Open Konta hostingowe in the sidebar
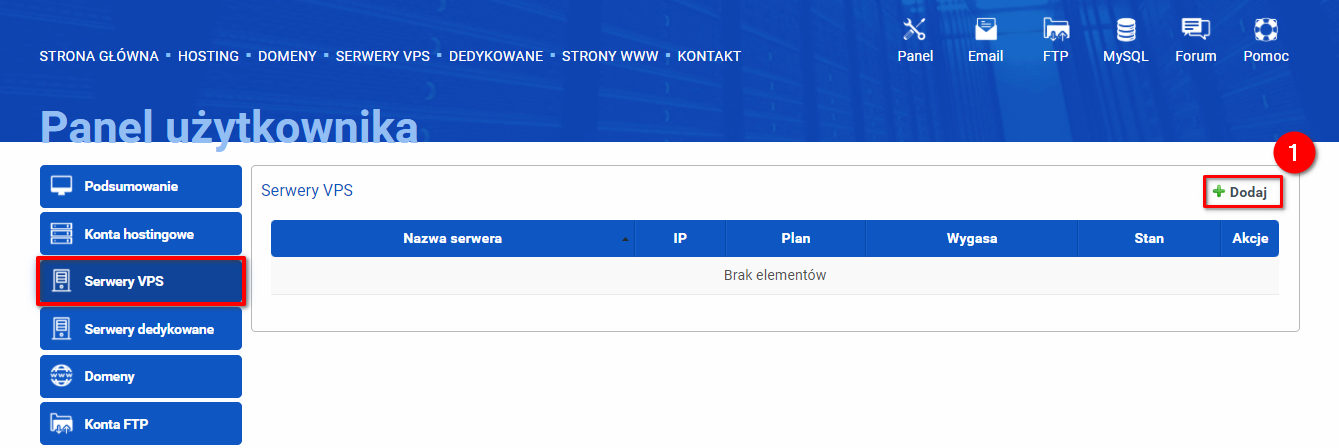Screen dimensions: 1339x448 pyautogui.click(x=141, y=234)
